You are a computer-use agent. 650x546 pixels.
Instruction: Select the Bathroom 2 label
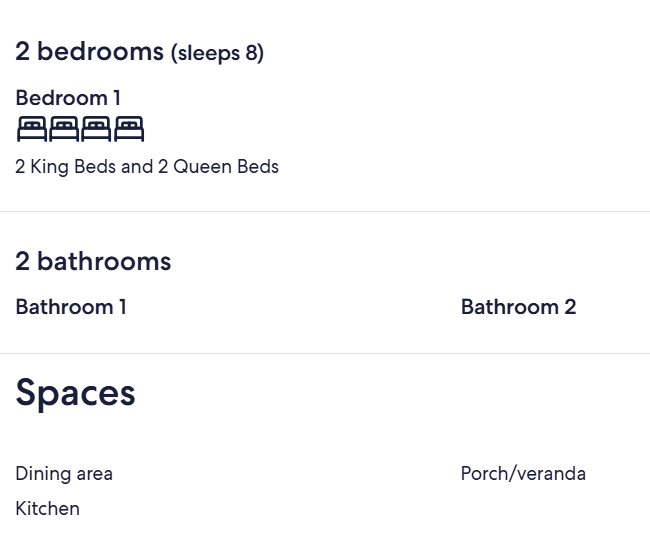tap(519, 307)
